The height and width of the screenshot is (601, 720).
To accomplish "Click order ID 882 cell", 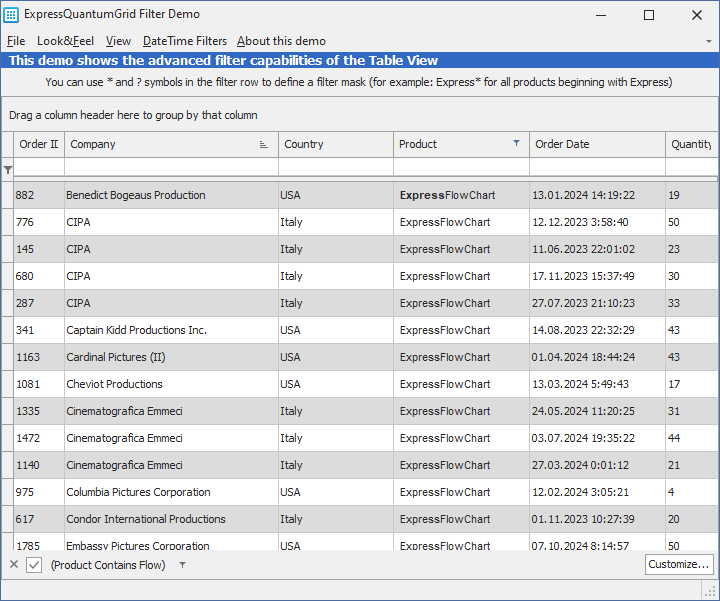I will 39,195.
